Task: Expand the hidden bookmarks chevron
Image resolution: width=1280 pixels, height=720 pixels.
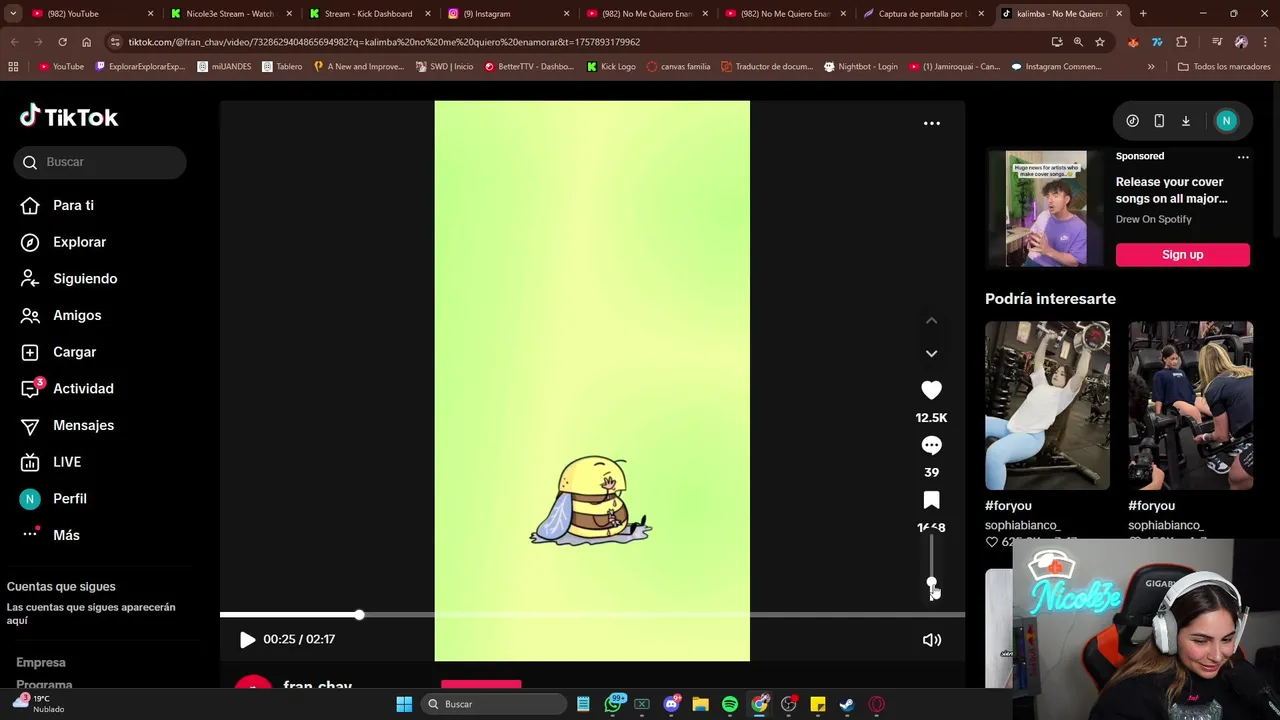Action: 1151,67
